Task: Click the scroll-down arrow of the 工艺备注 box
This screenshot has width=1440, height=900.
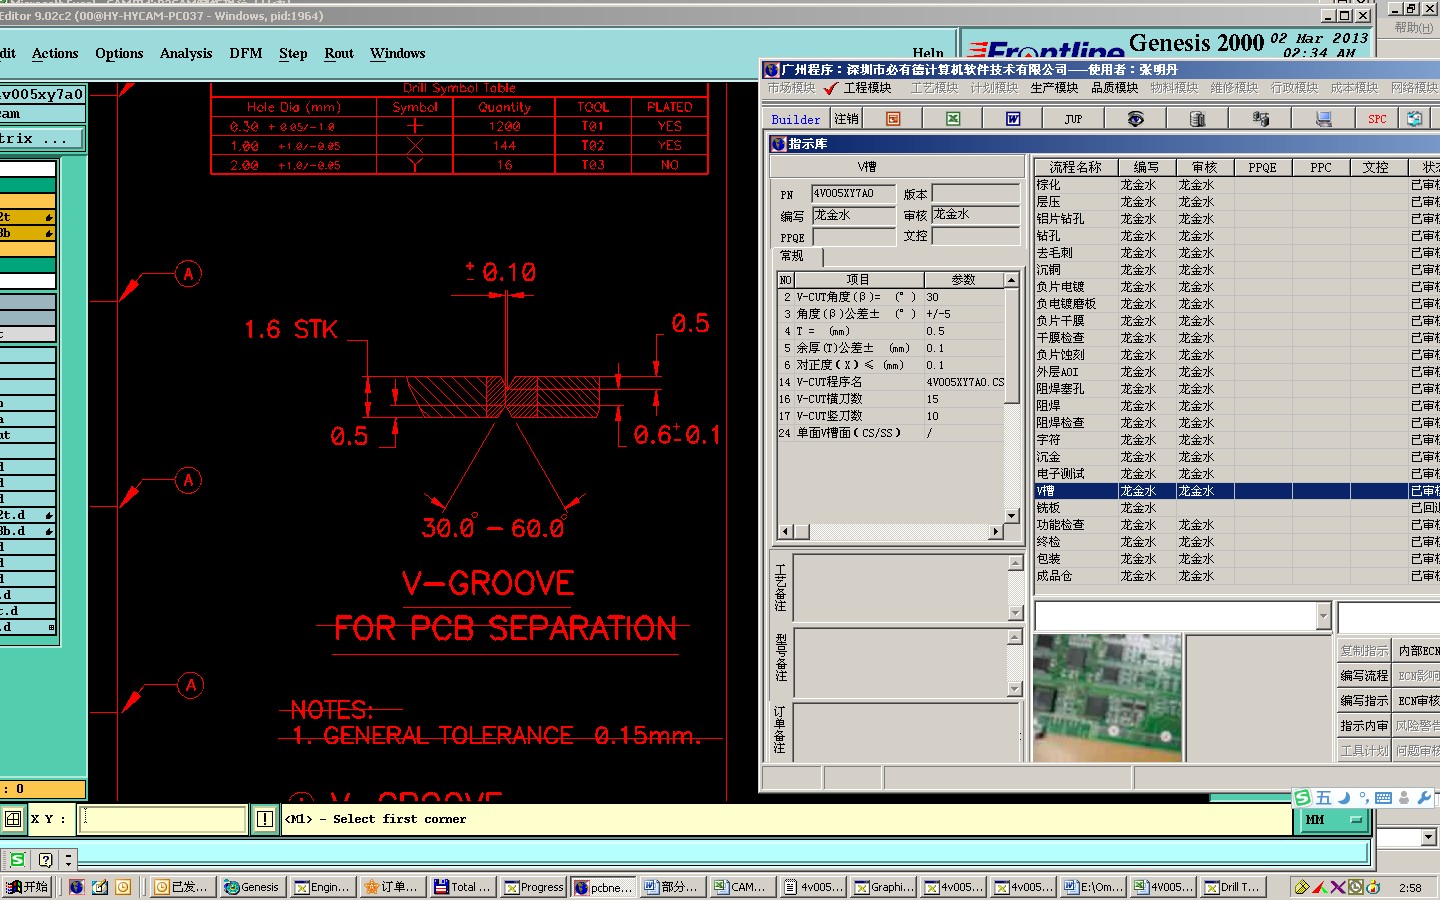Action: [x=1015, y=613]
